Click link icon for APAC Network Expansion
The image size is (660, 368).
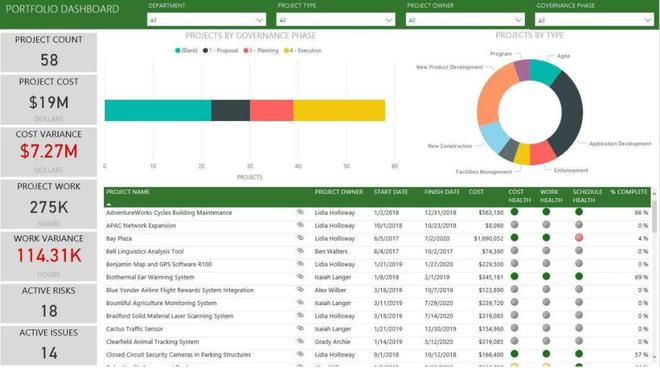(300, 225)
